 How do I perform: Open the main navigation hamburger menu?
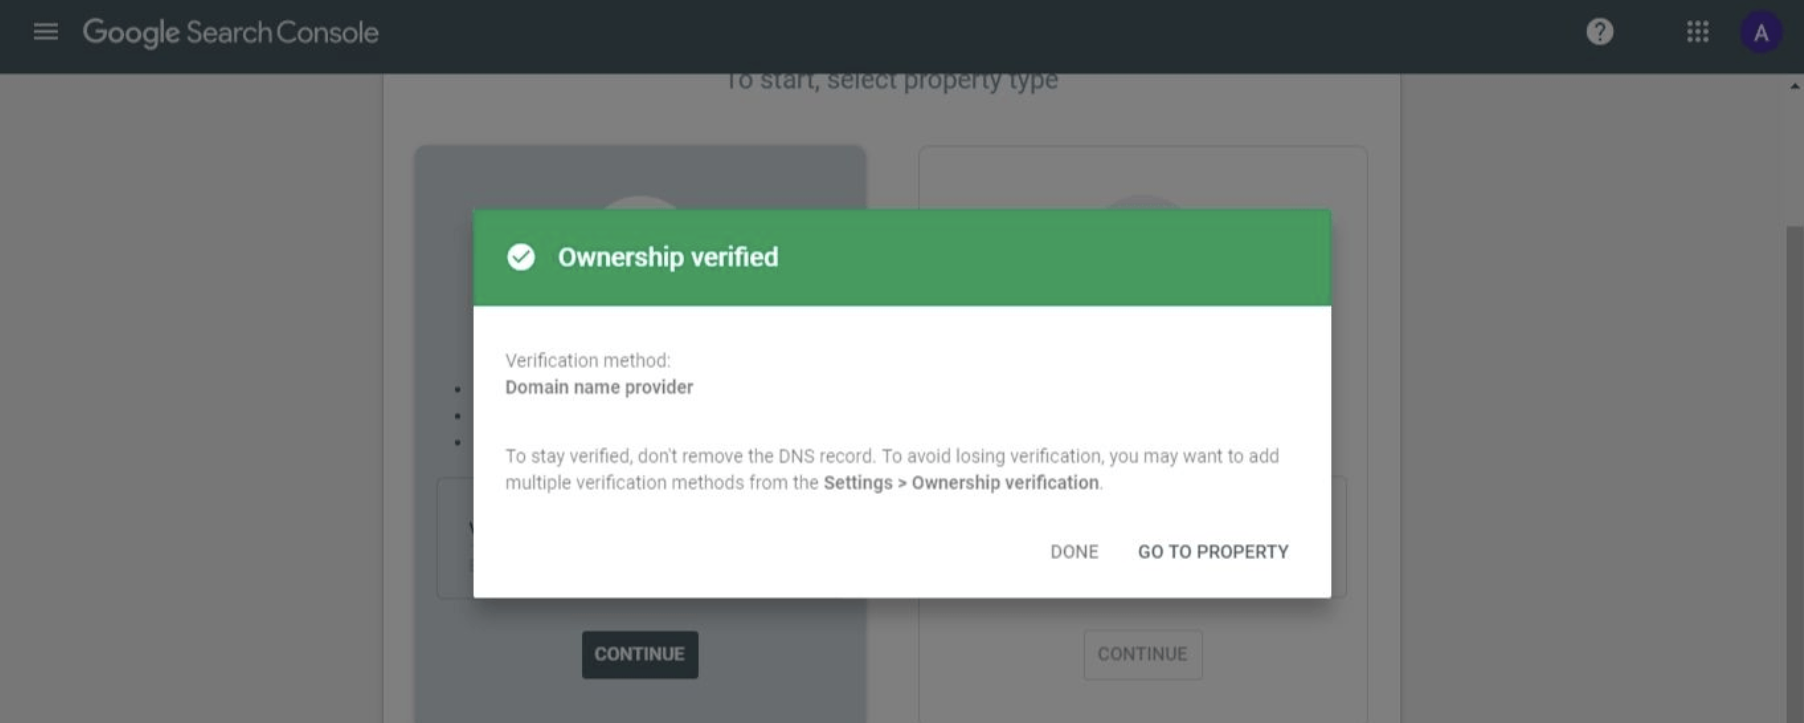tap(45, 32)
